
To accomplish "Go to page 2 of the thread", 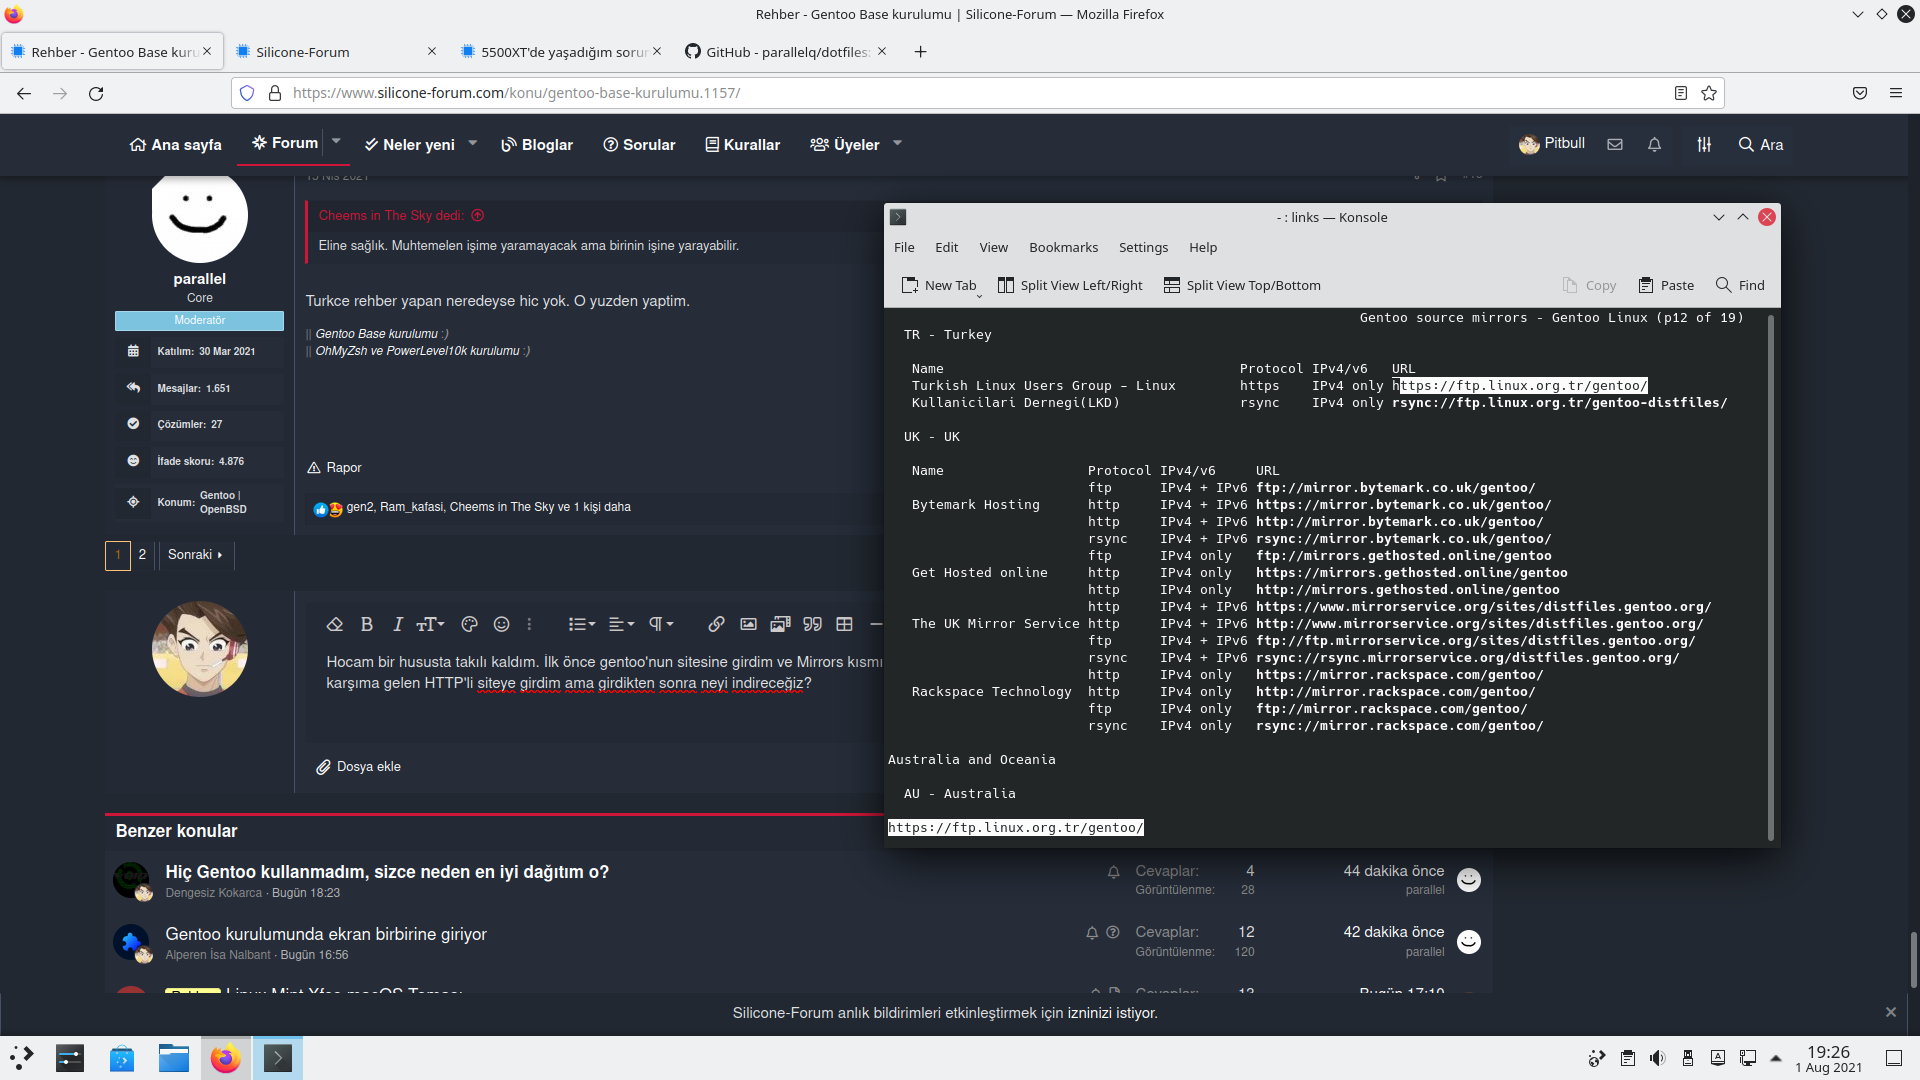I will click(x=142, y=555).
